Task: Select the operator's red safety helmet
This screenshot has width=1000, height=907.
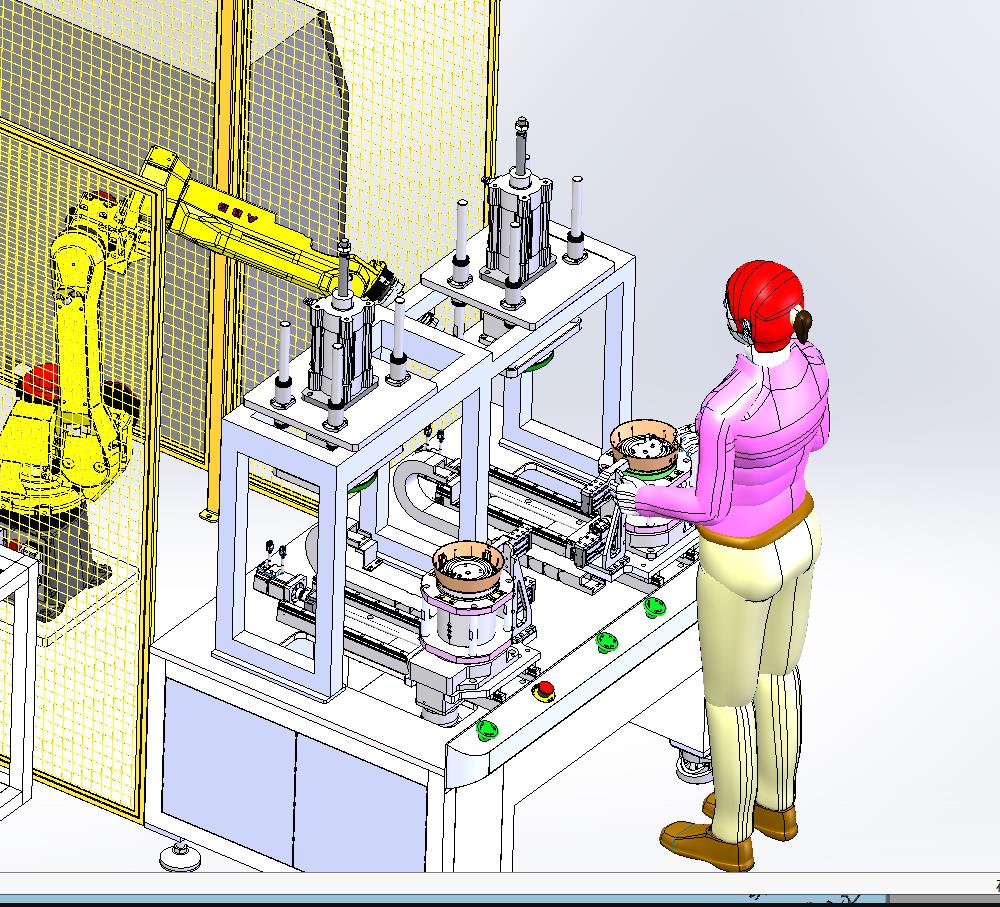Action: tap(764, 304)
